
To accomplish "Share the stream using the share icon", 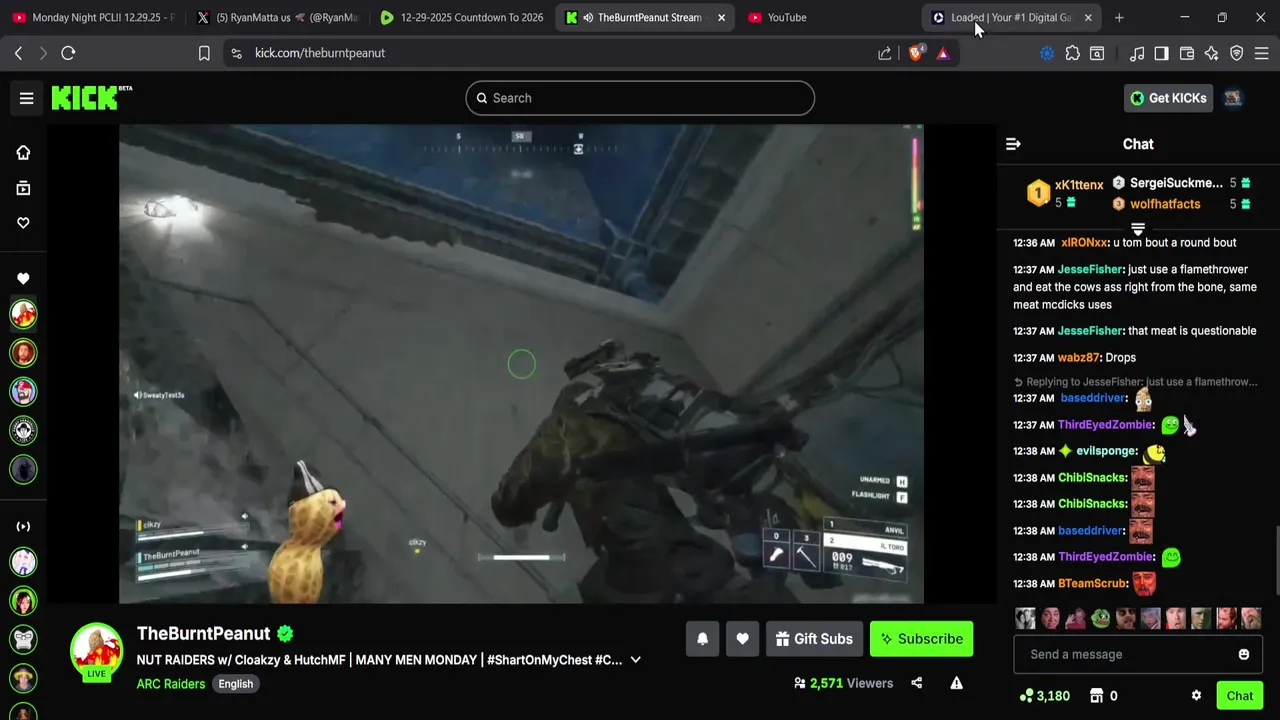I will pyautogui.click(x=916, y=683).
